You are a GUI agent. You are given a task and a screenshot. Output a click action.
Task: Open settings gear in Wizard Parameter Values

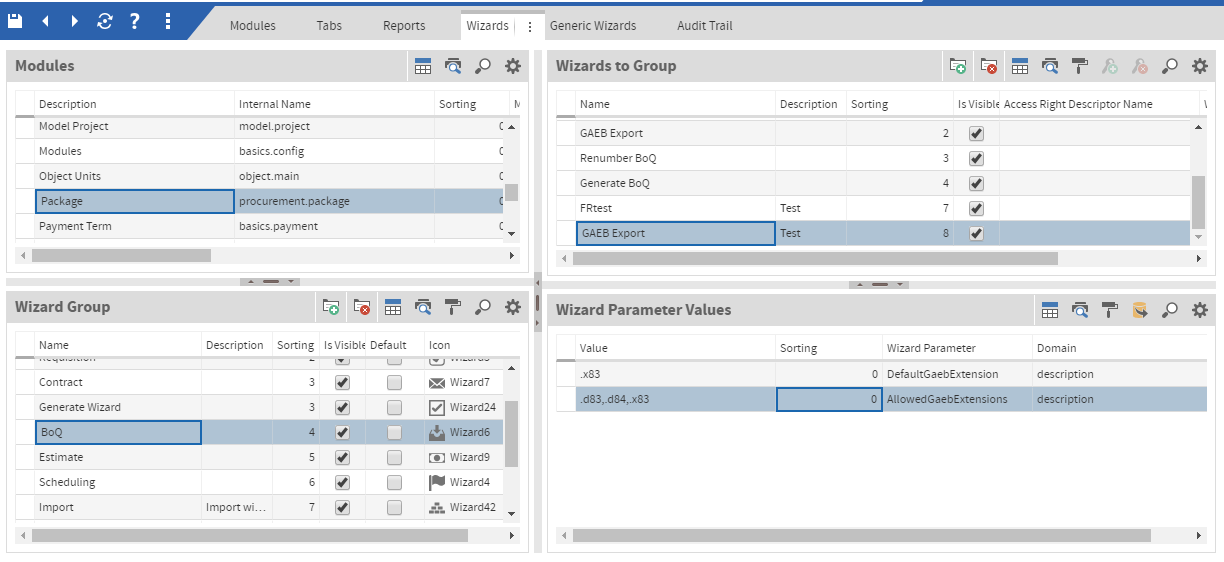click(1200, 310)
